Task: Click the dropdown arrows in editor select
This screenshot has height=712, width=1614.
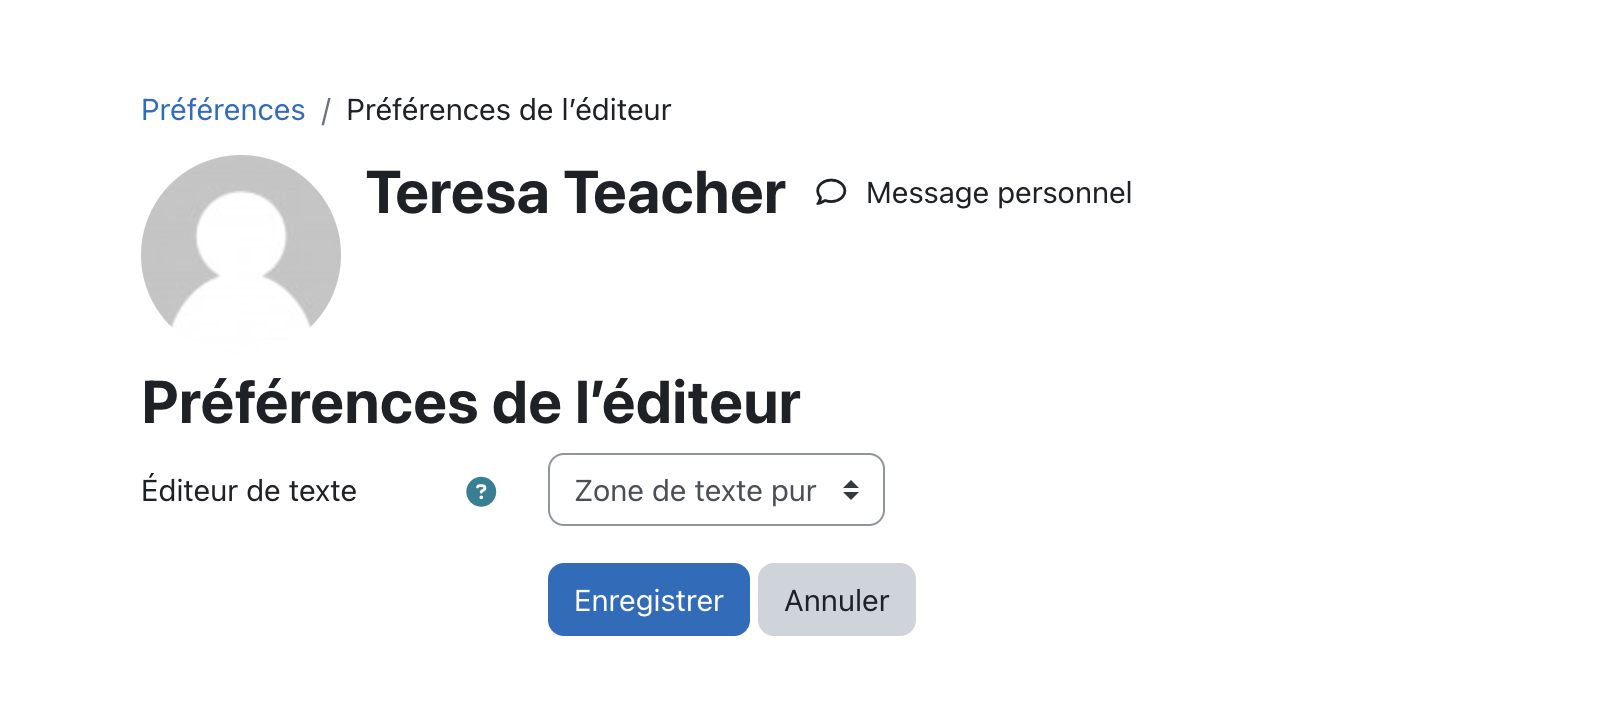Action: coord(851,490)
